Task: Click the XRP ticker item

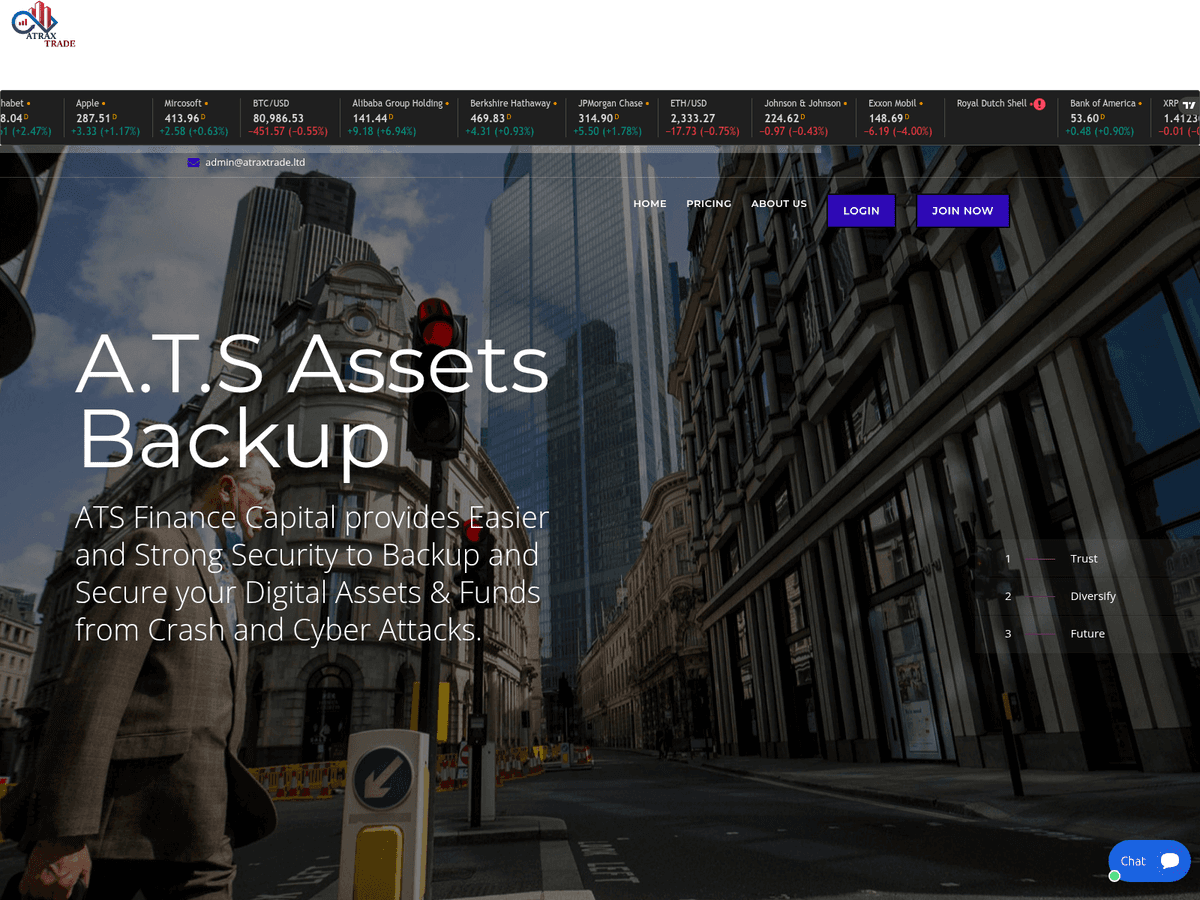Action: 1176,117
